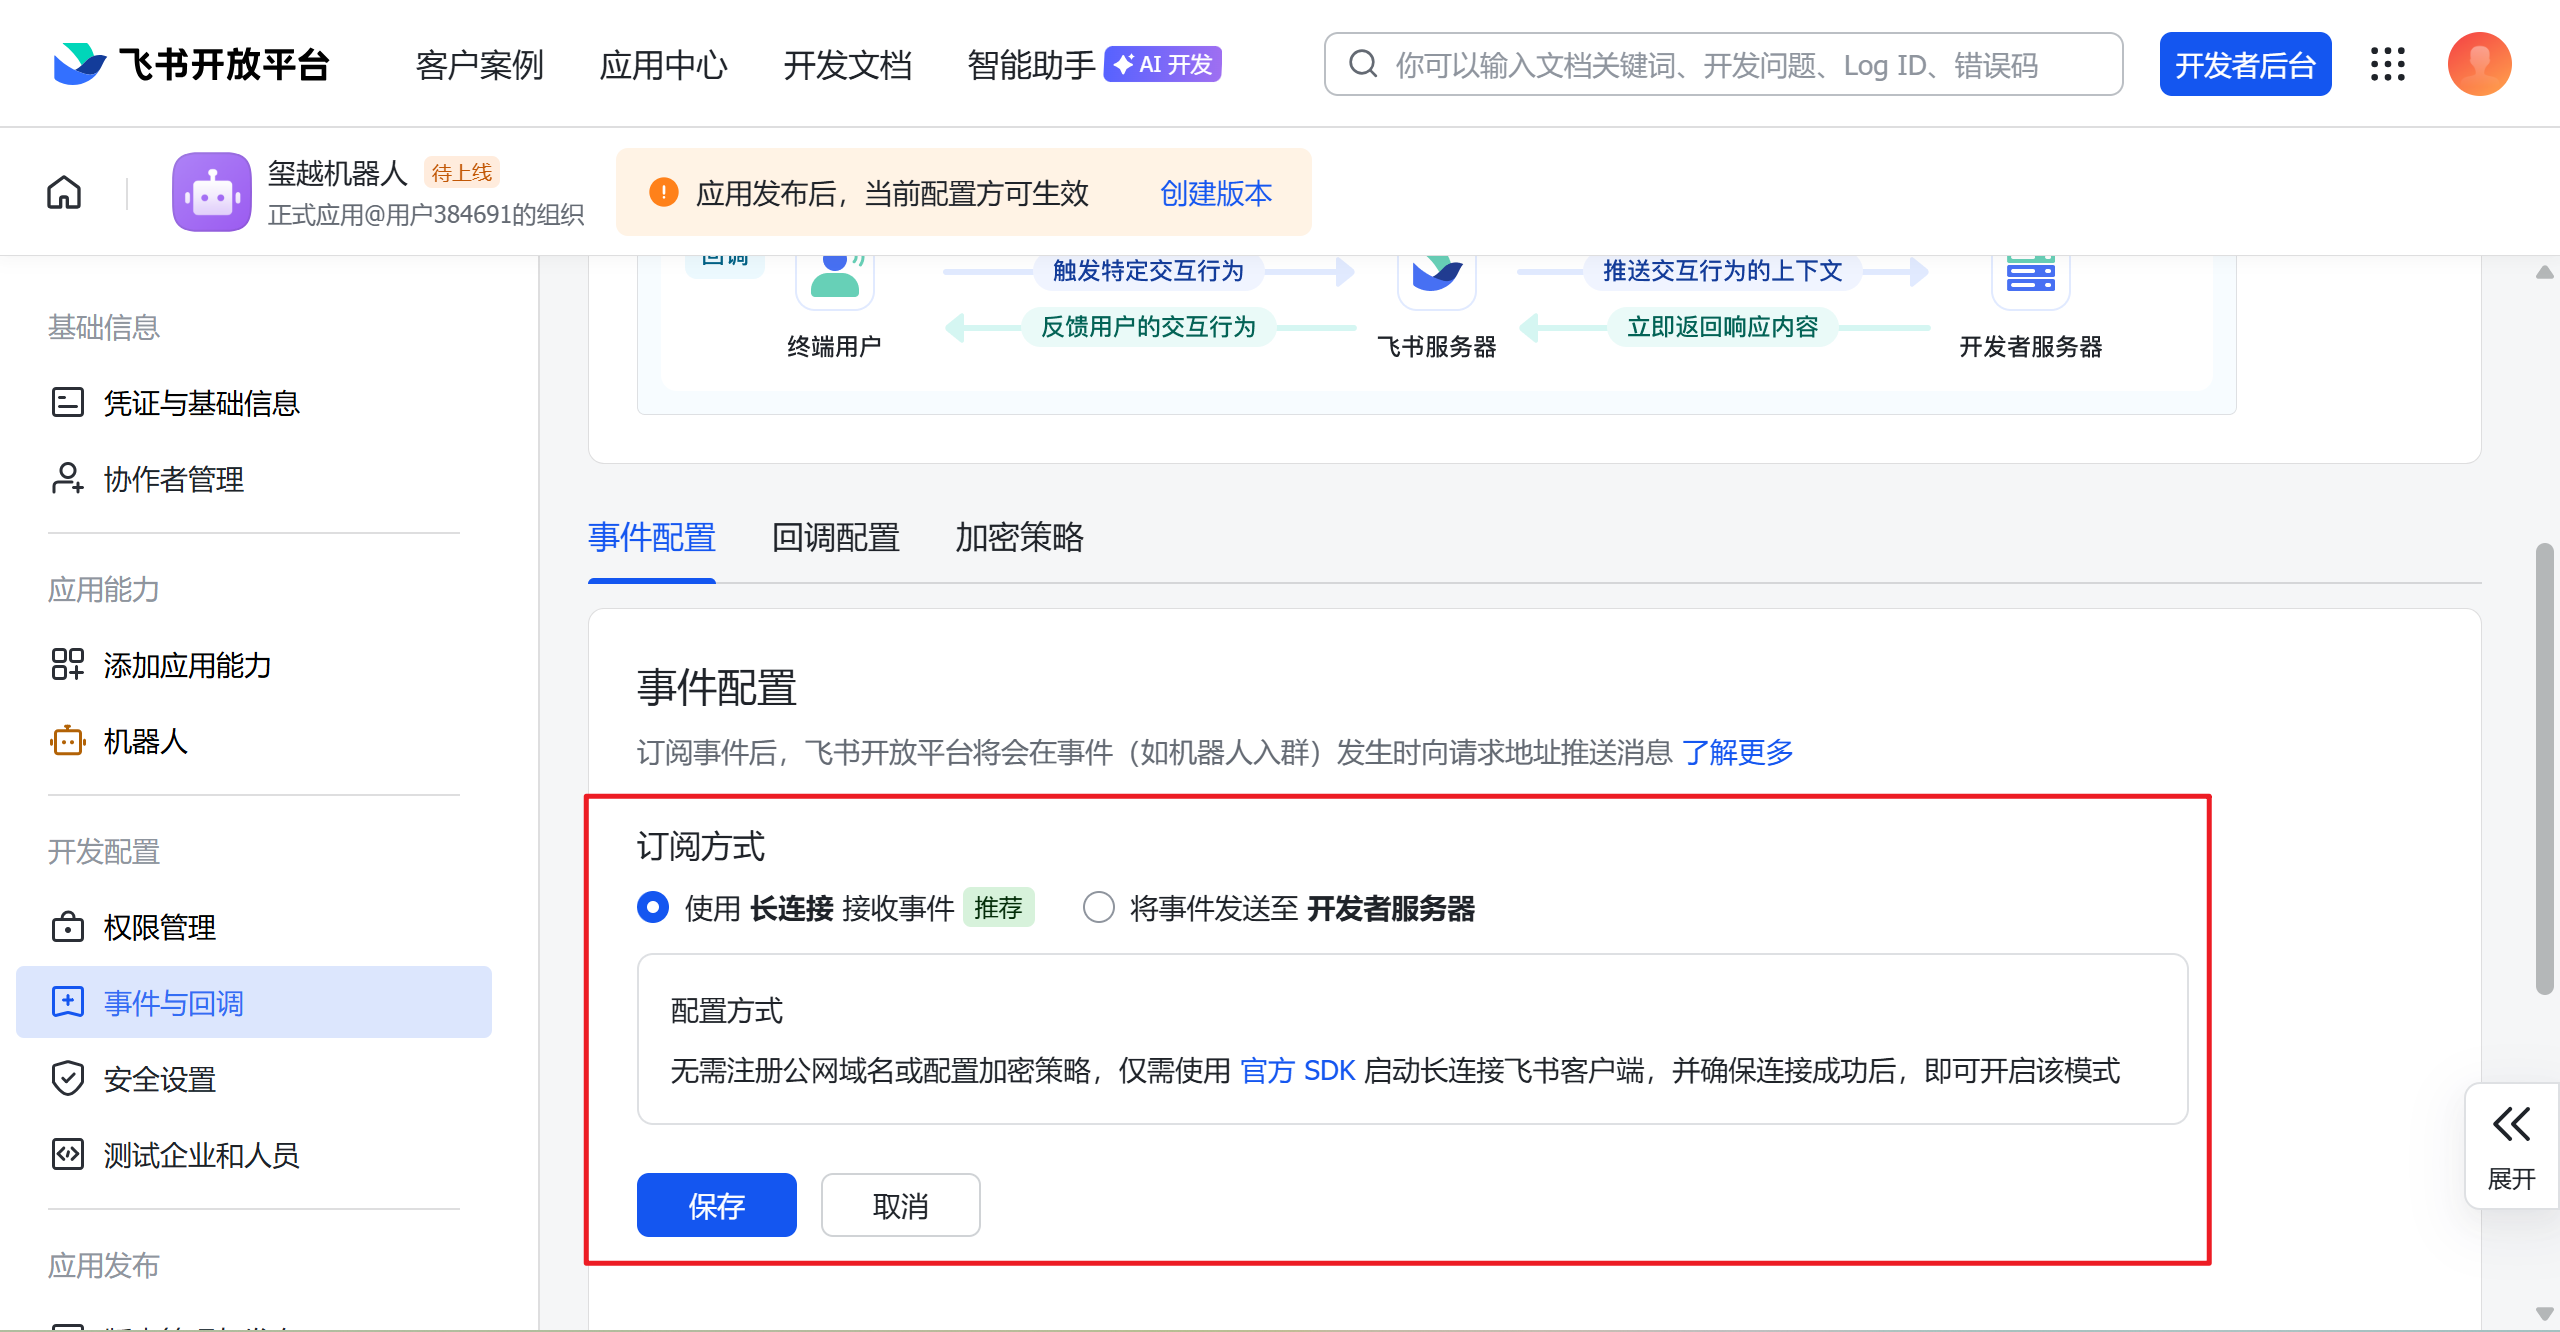
Task: Click the 保存 button
Action: [x=717, y=1205]
